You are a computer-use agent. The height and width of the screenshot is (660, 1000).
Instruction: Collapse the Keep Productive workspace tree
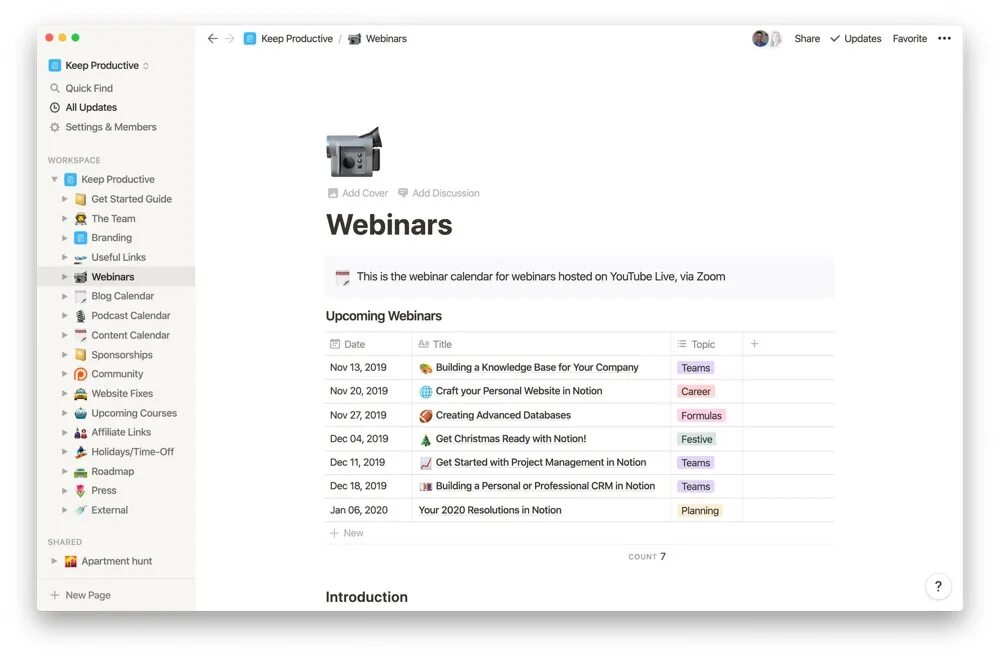[54, 179]
